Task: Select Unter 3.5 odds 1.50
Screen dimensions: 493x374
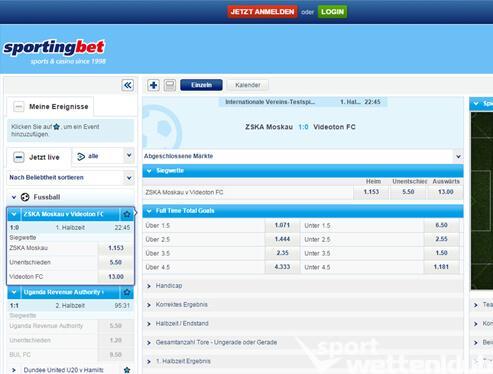Action: click(x=441, y=253)
